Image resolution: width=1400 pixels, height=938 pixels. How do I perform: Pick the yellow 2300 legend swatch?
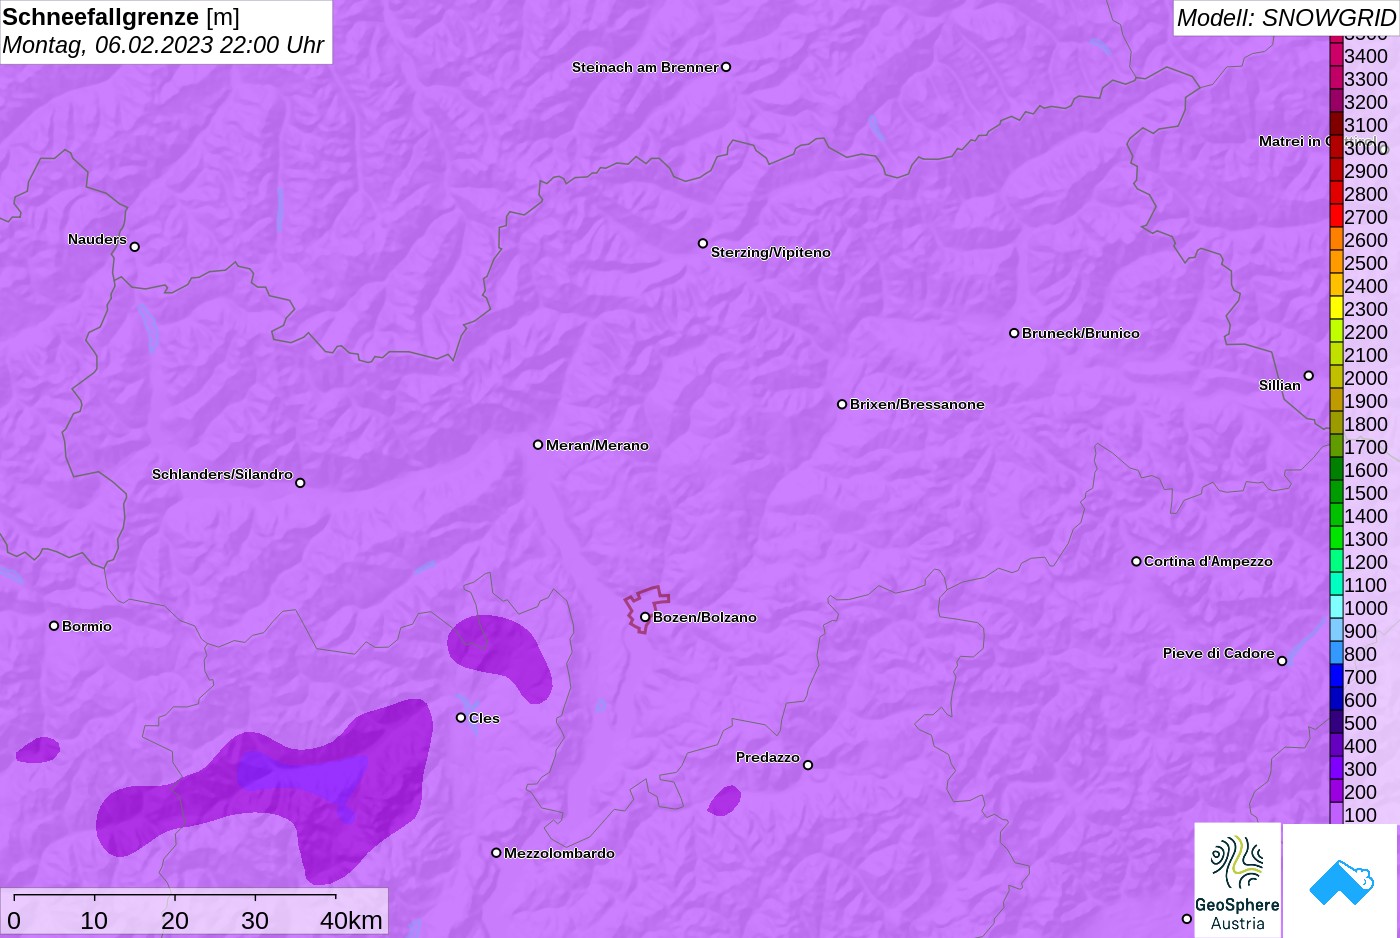point(1336,308)
